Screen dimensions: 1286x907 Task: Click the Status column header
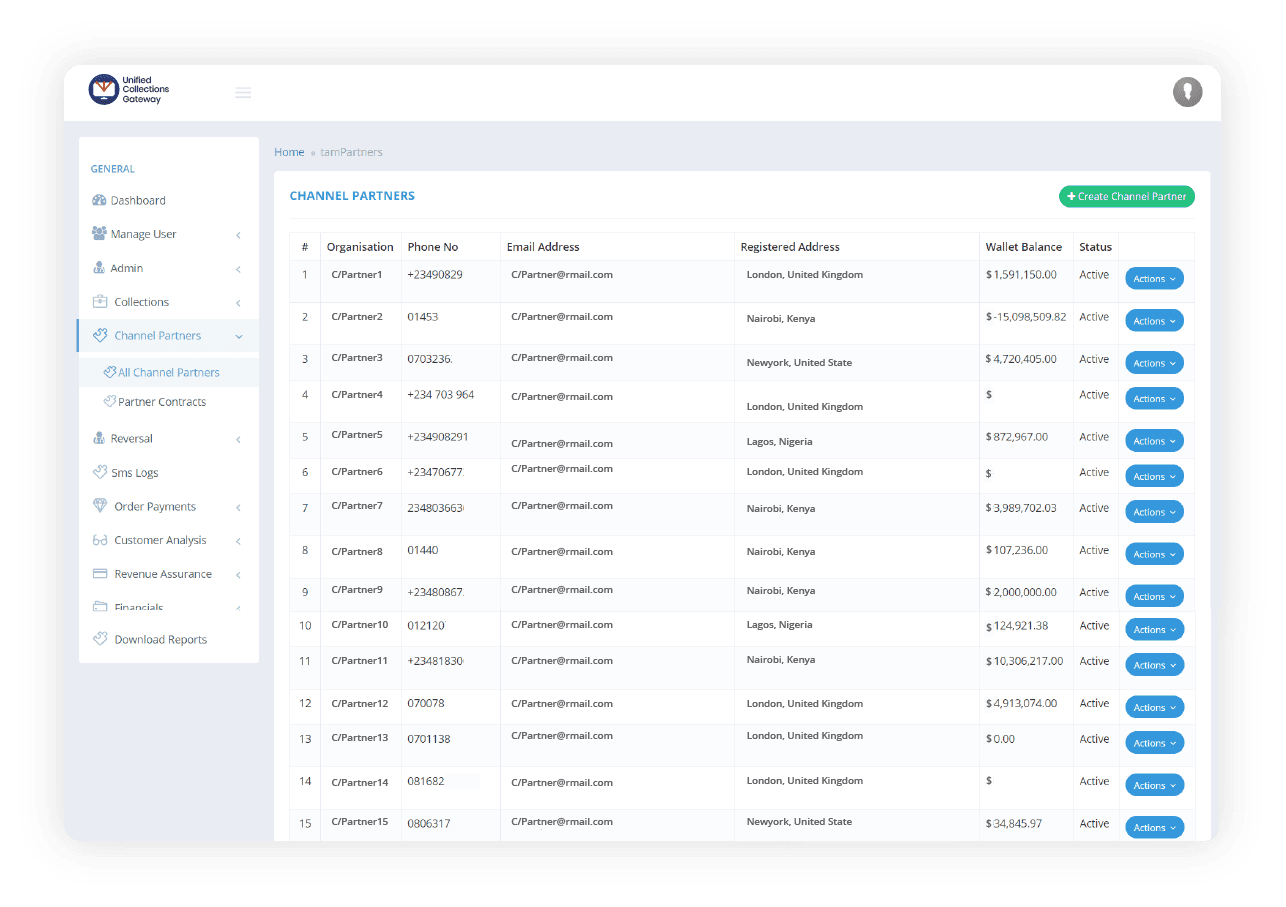point(1095,247)
